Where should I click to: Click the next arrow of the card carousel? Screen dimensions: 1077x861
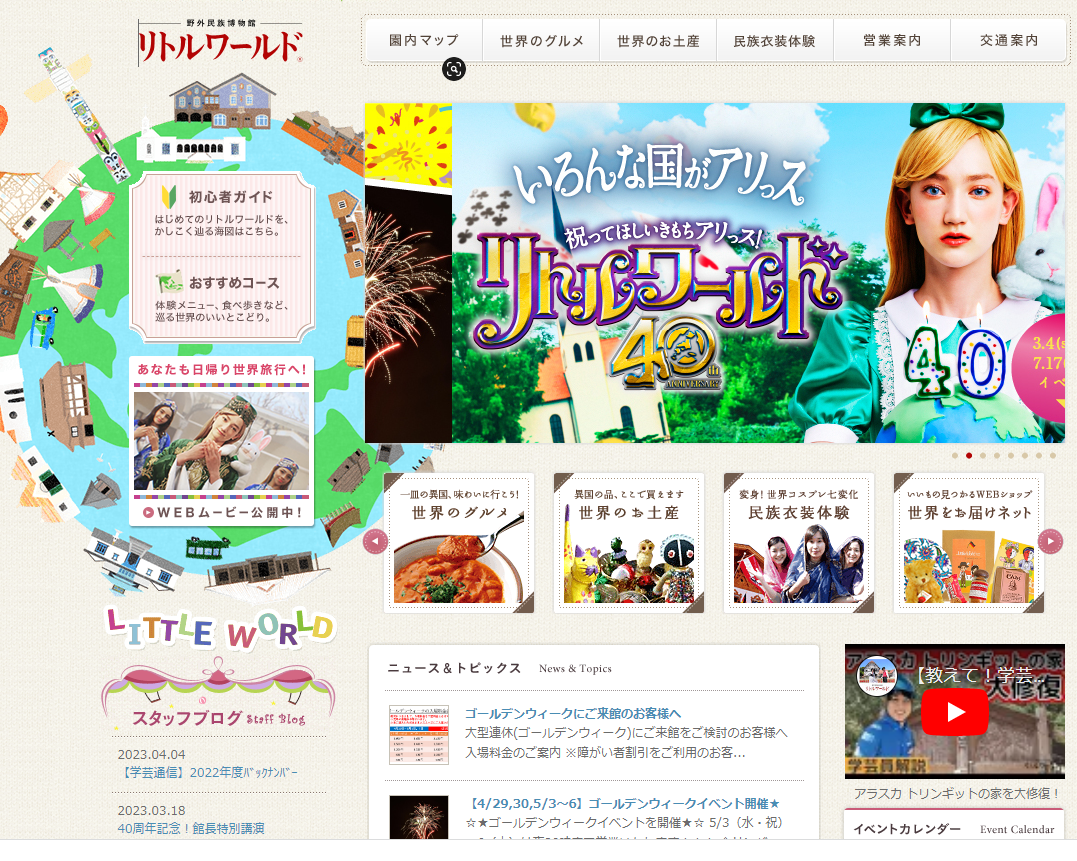coord(1050,541)
